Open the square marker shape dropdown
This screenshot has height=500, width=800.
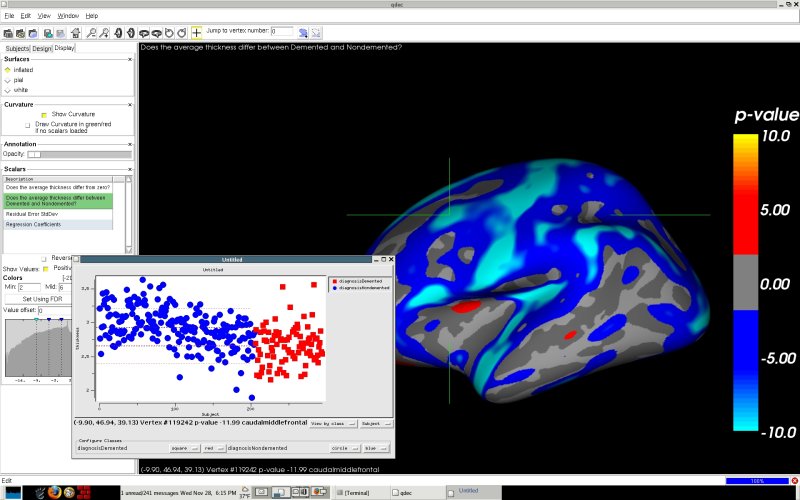point(185,449)
